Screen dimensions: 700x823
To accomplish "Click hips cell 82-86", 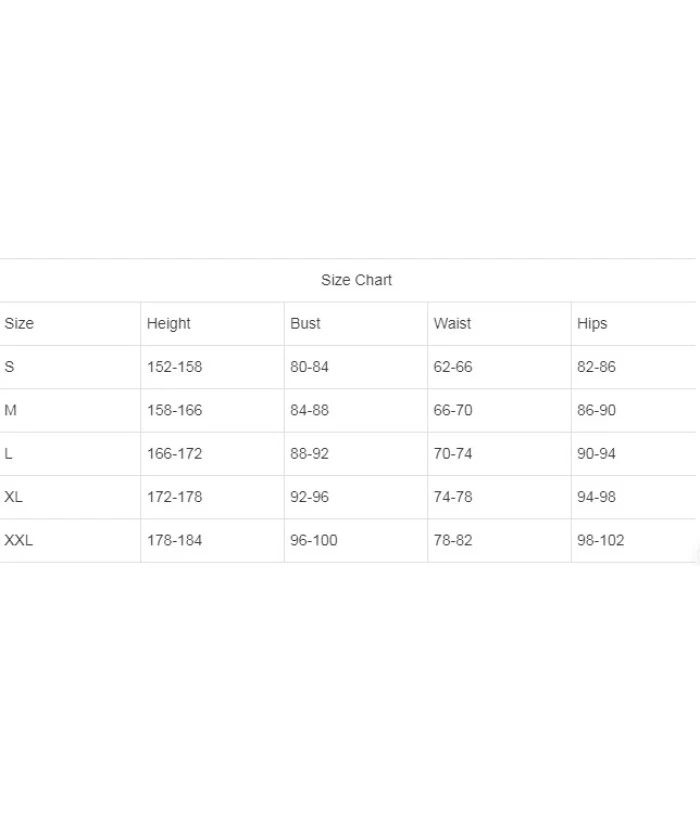I will coord(596,367).
